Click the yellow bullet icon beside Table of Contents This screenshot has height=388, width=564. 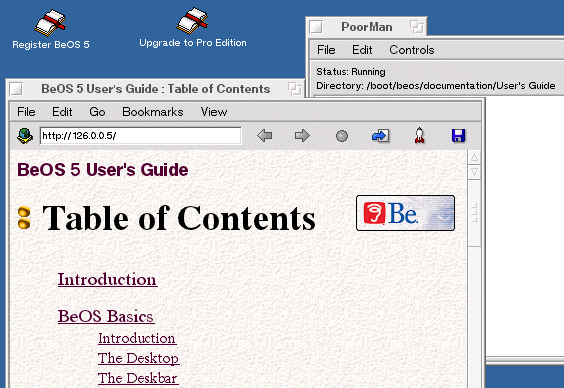click(x=24, y=218)
